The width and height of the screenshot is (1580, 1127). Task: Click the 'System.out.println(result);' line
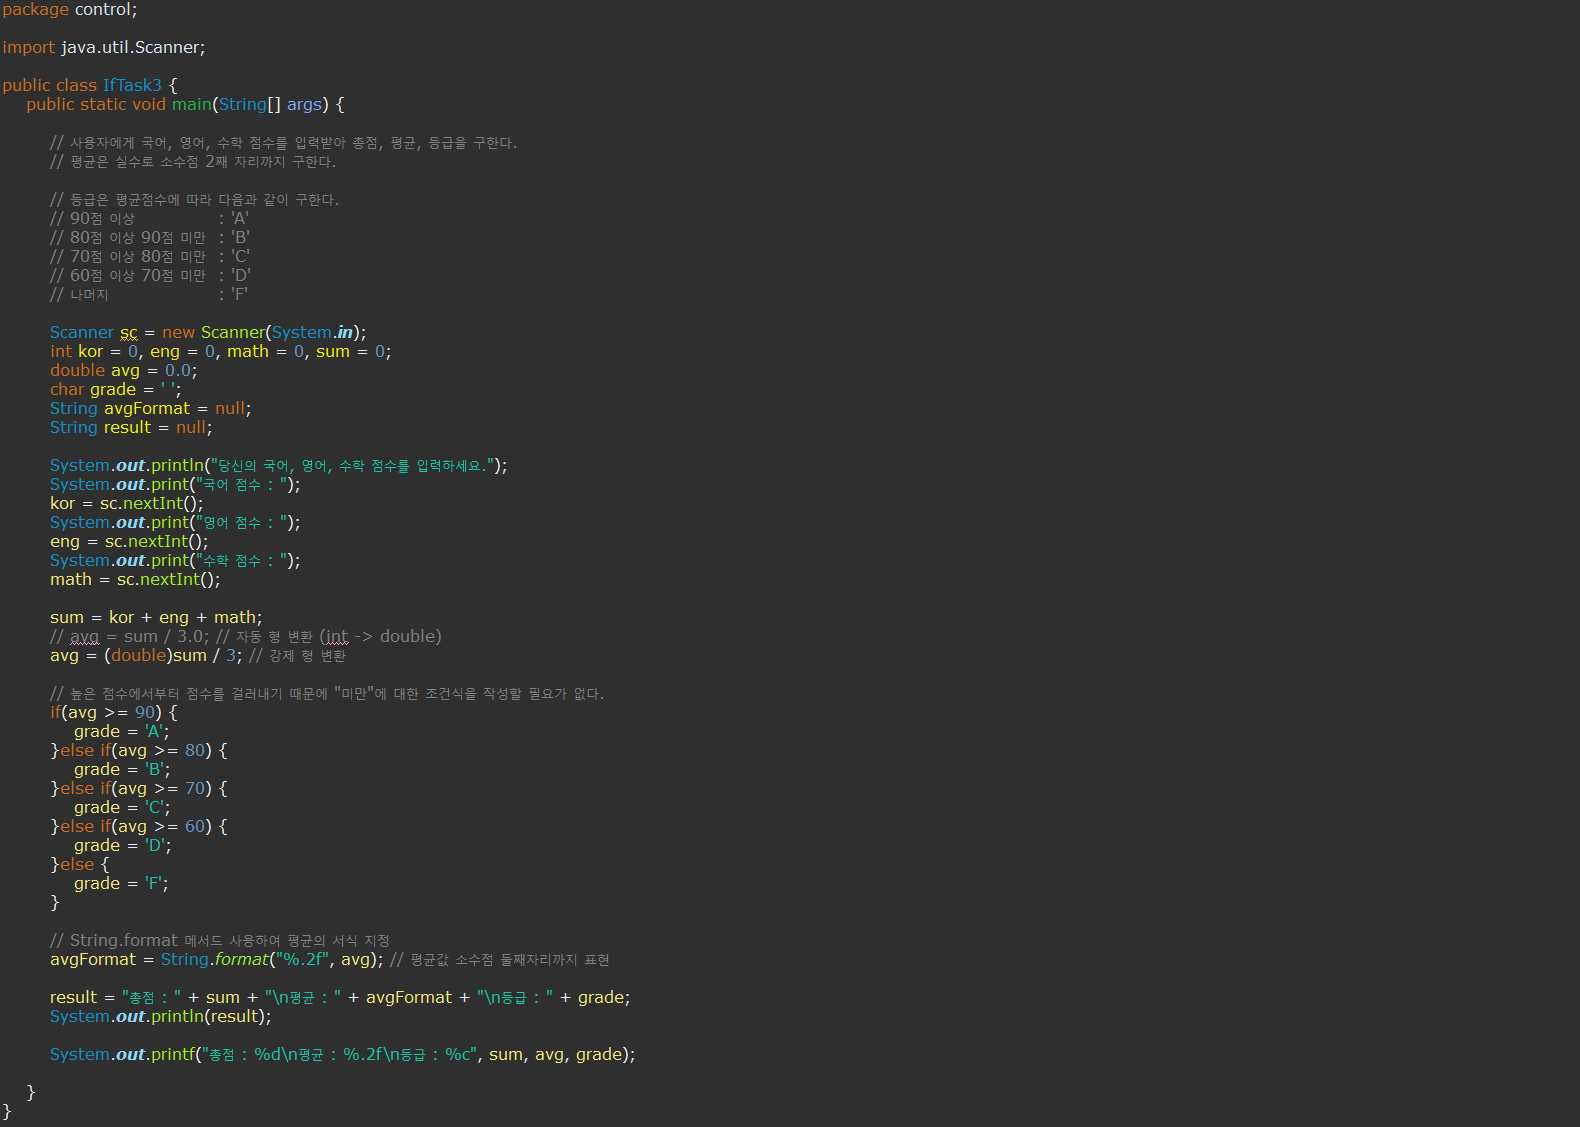[x=161, y=1017]
